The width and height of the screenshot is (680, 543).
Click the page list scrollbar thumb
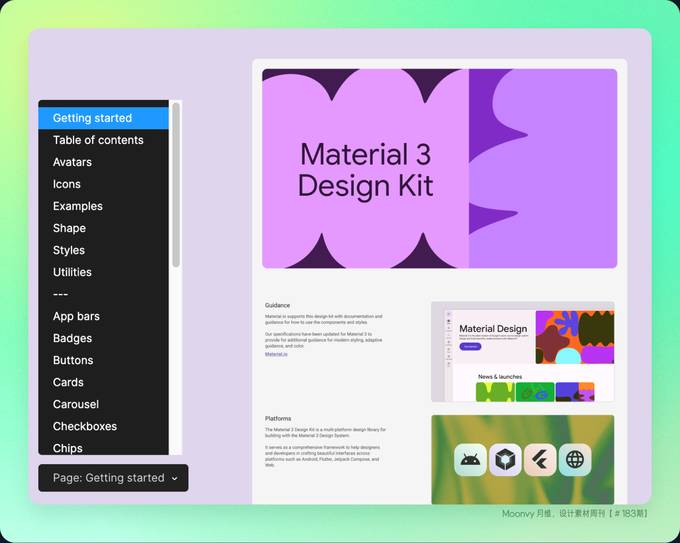pos(176,185)
